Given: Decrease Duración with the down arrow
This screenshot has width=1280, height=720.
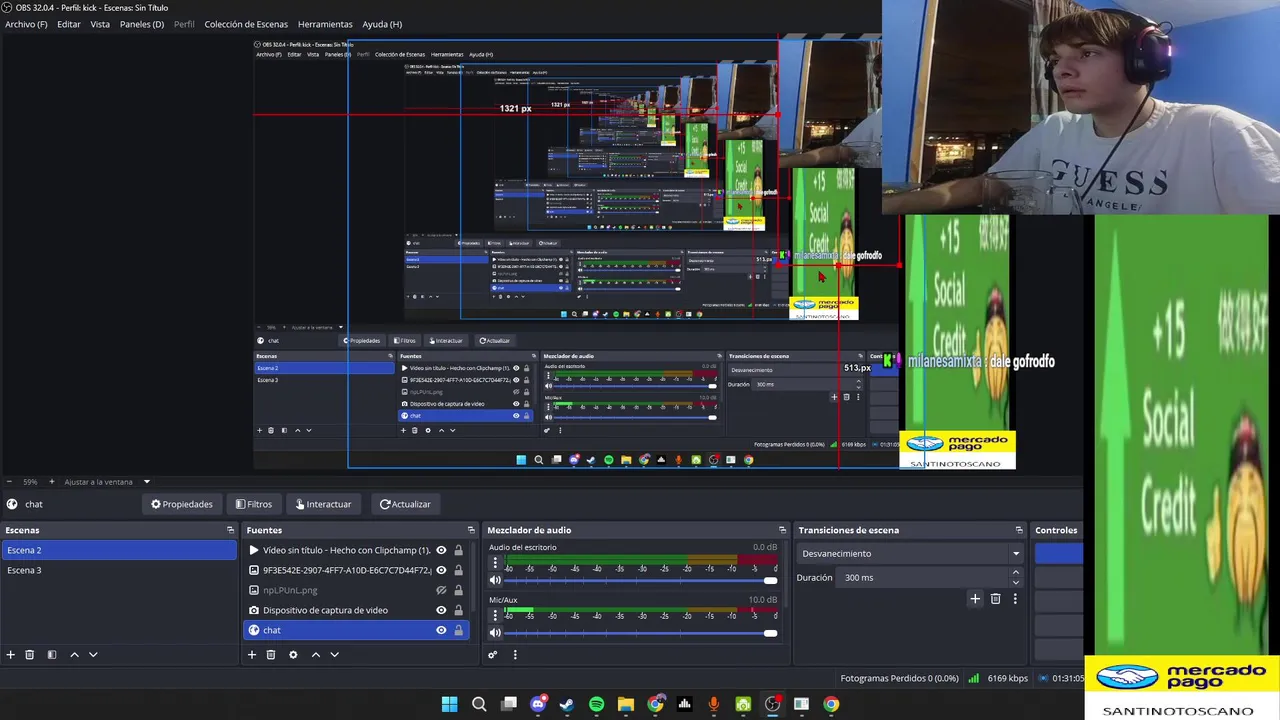Looking at the screenshot, I should point(1016,582).
